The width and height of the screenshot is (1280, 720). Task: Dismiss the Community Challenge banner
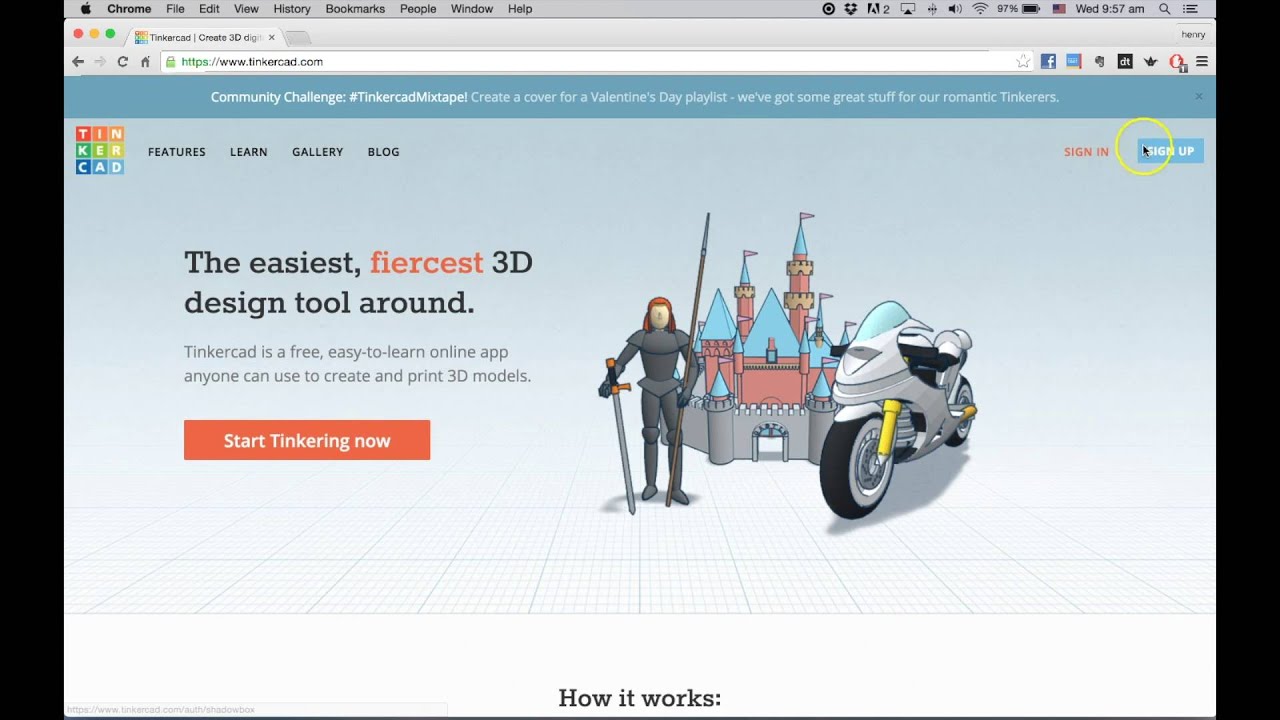tap(1199, 97)
